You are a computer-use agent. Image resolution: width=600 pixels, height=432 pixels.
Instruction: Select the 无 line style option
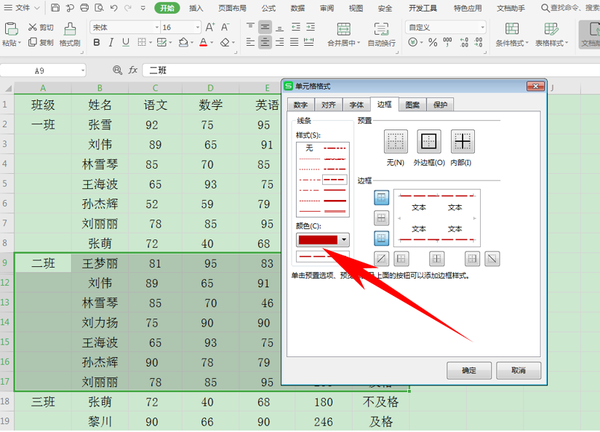[310, 147]
